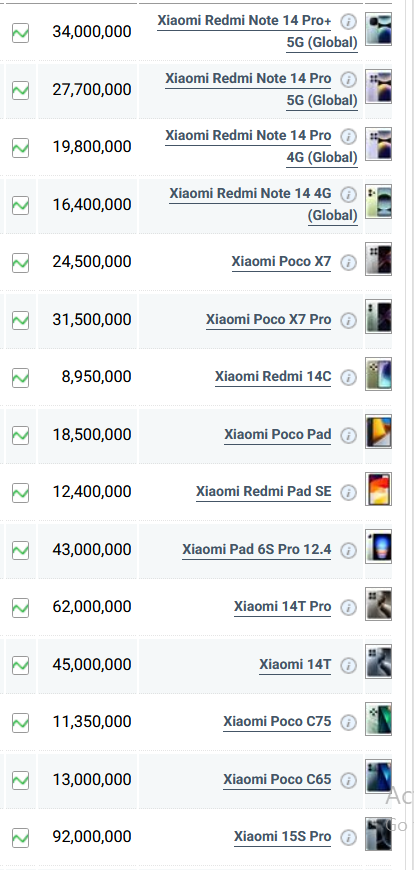
Task: Click price chart icon beside 34,000,000
Action: pos(21,33)
